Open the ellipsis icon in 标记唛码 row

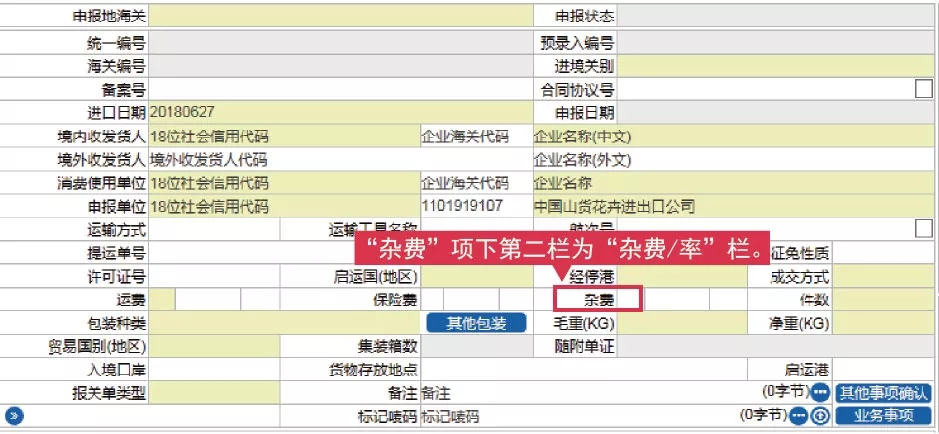[x=798, y=415]
